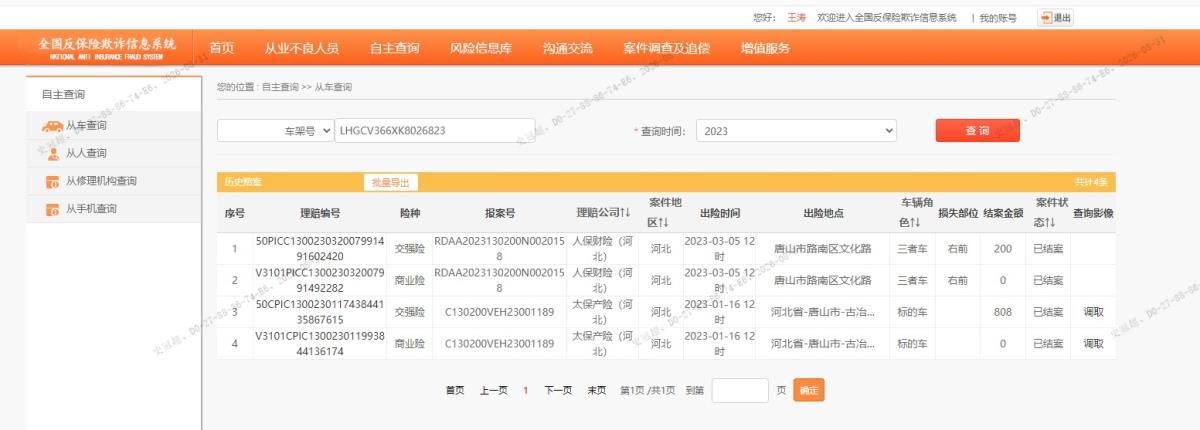The image size is (1200, 430).
Task: Click the 批量导出 button
Action: 390,182
